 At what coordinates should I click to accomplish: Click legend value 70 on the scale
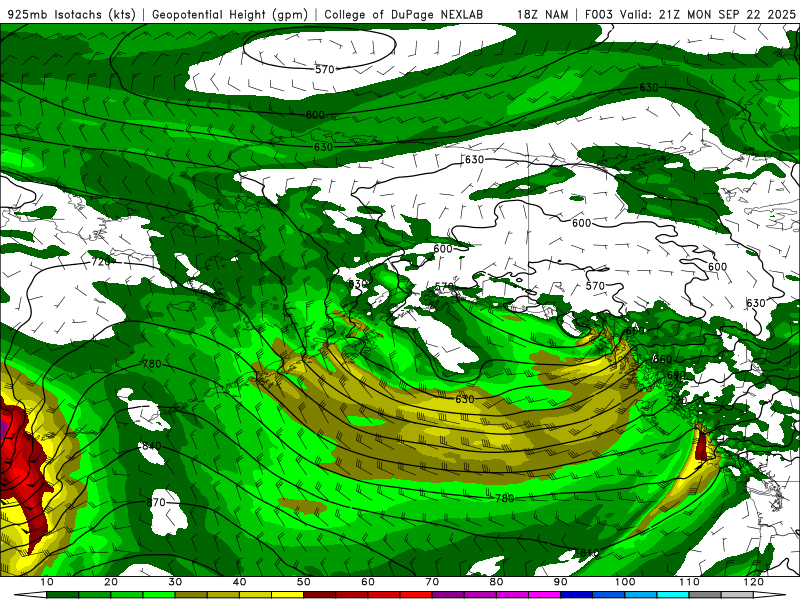[432, 582]
